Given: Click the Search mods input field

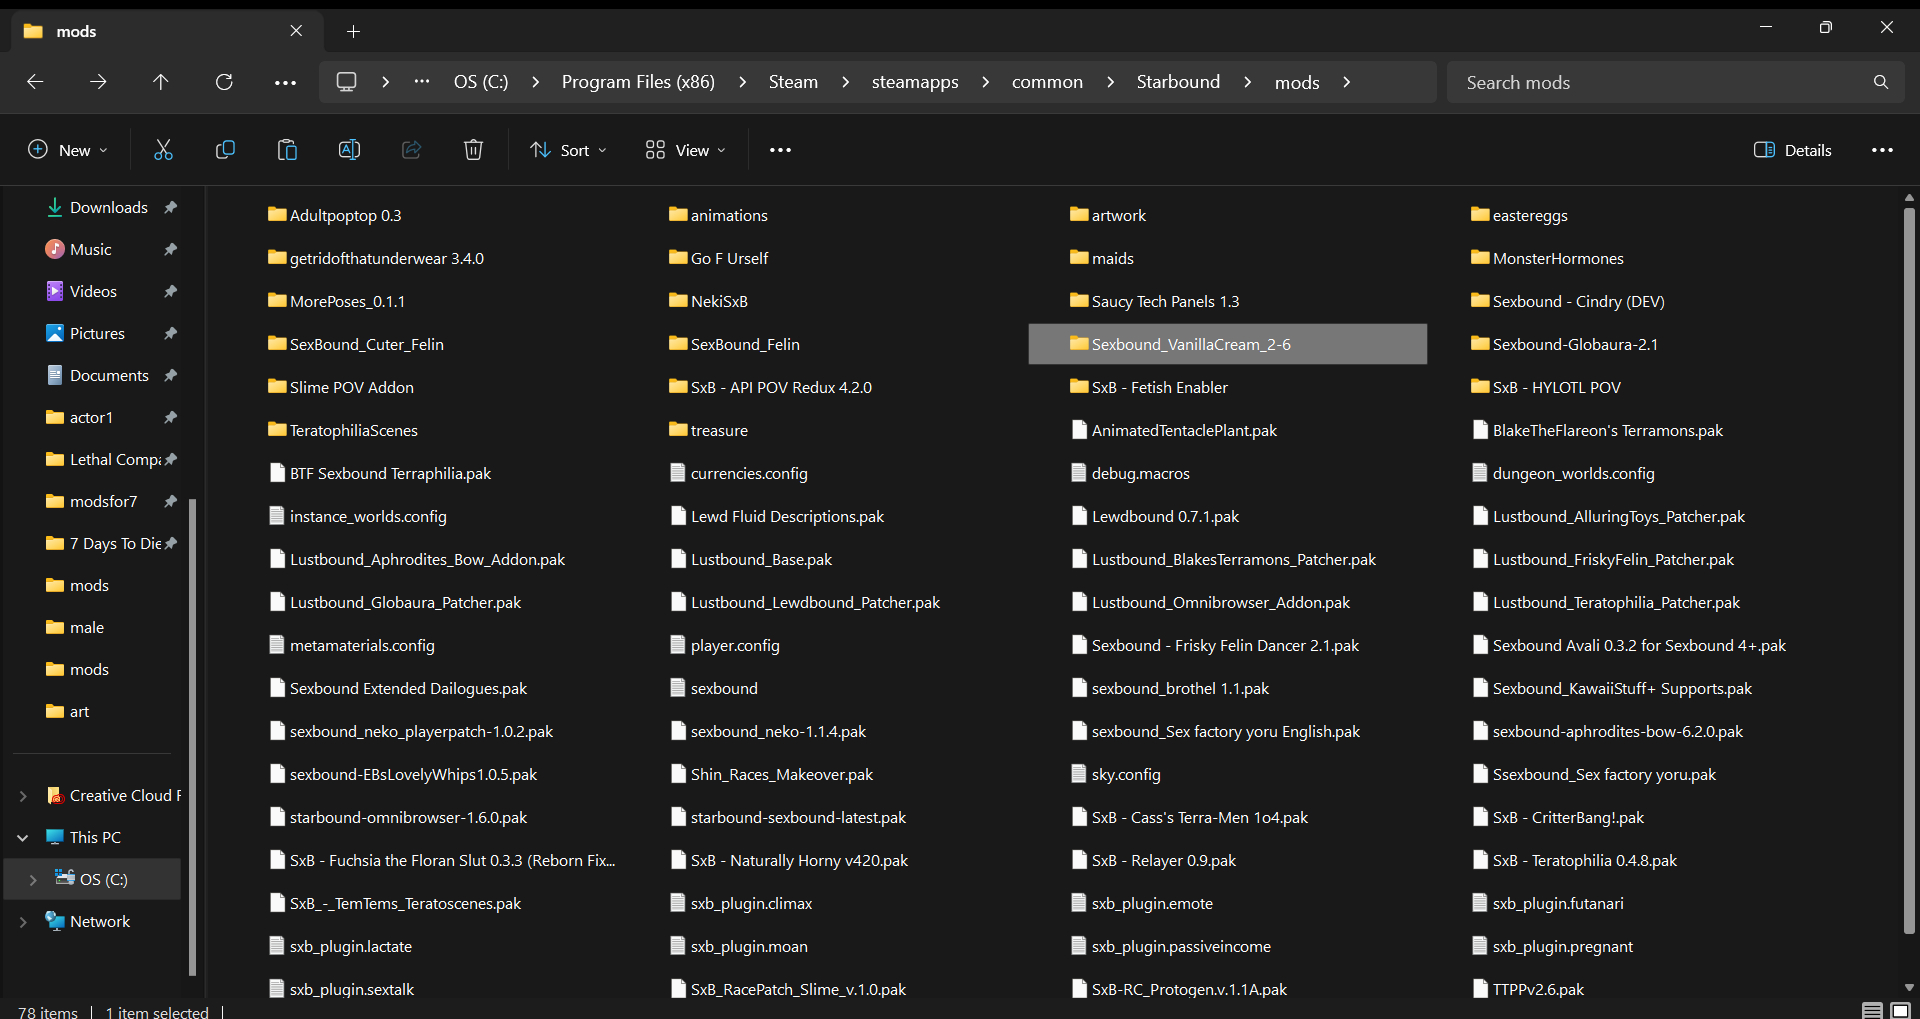Looking at the screenshot, I should click(x=1660, y=82).
